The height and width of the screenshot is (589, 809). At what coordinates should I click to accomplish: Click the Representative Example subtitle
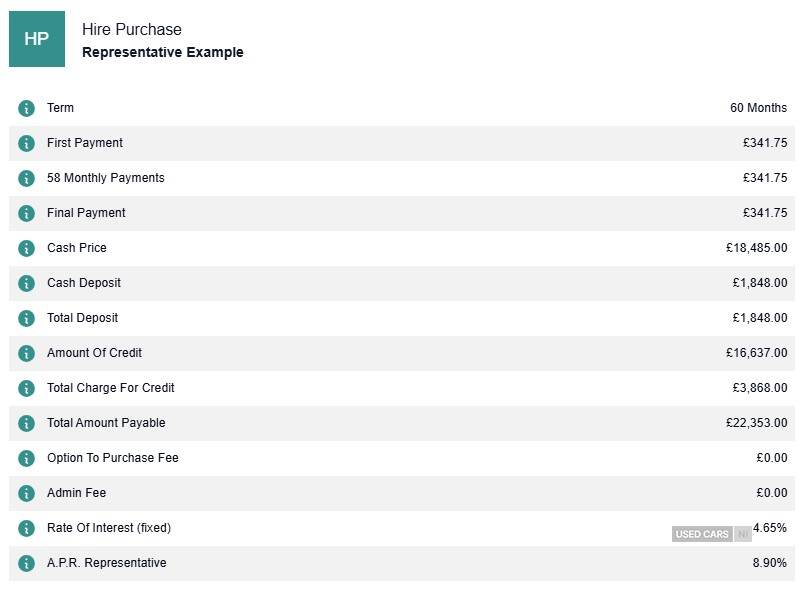point(162,52)
